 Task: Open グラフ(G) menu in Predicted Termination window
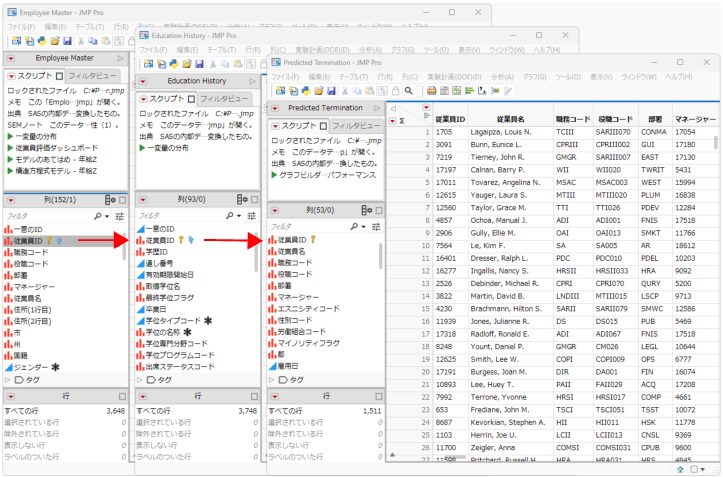[x=534, y=77]
